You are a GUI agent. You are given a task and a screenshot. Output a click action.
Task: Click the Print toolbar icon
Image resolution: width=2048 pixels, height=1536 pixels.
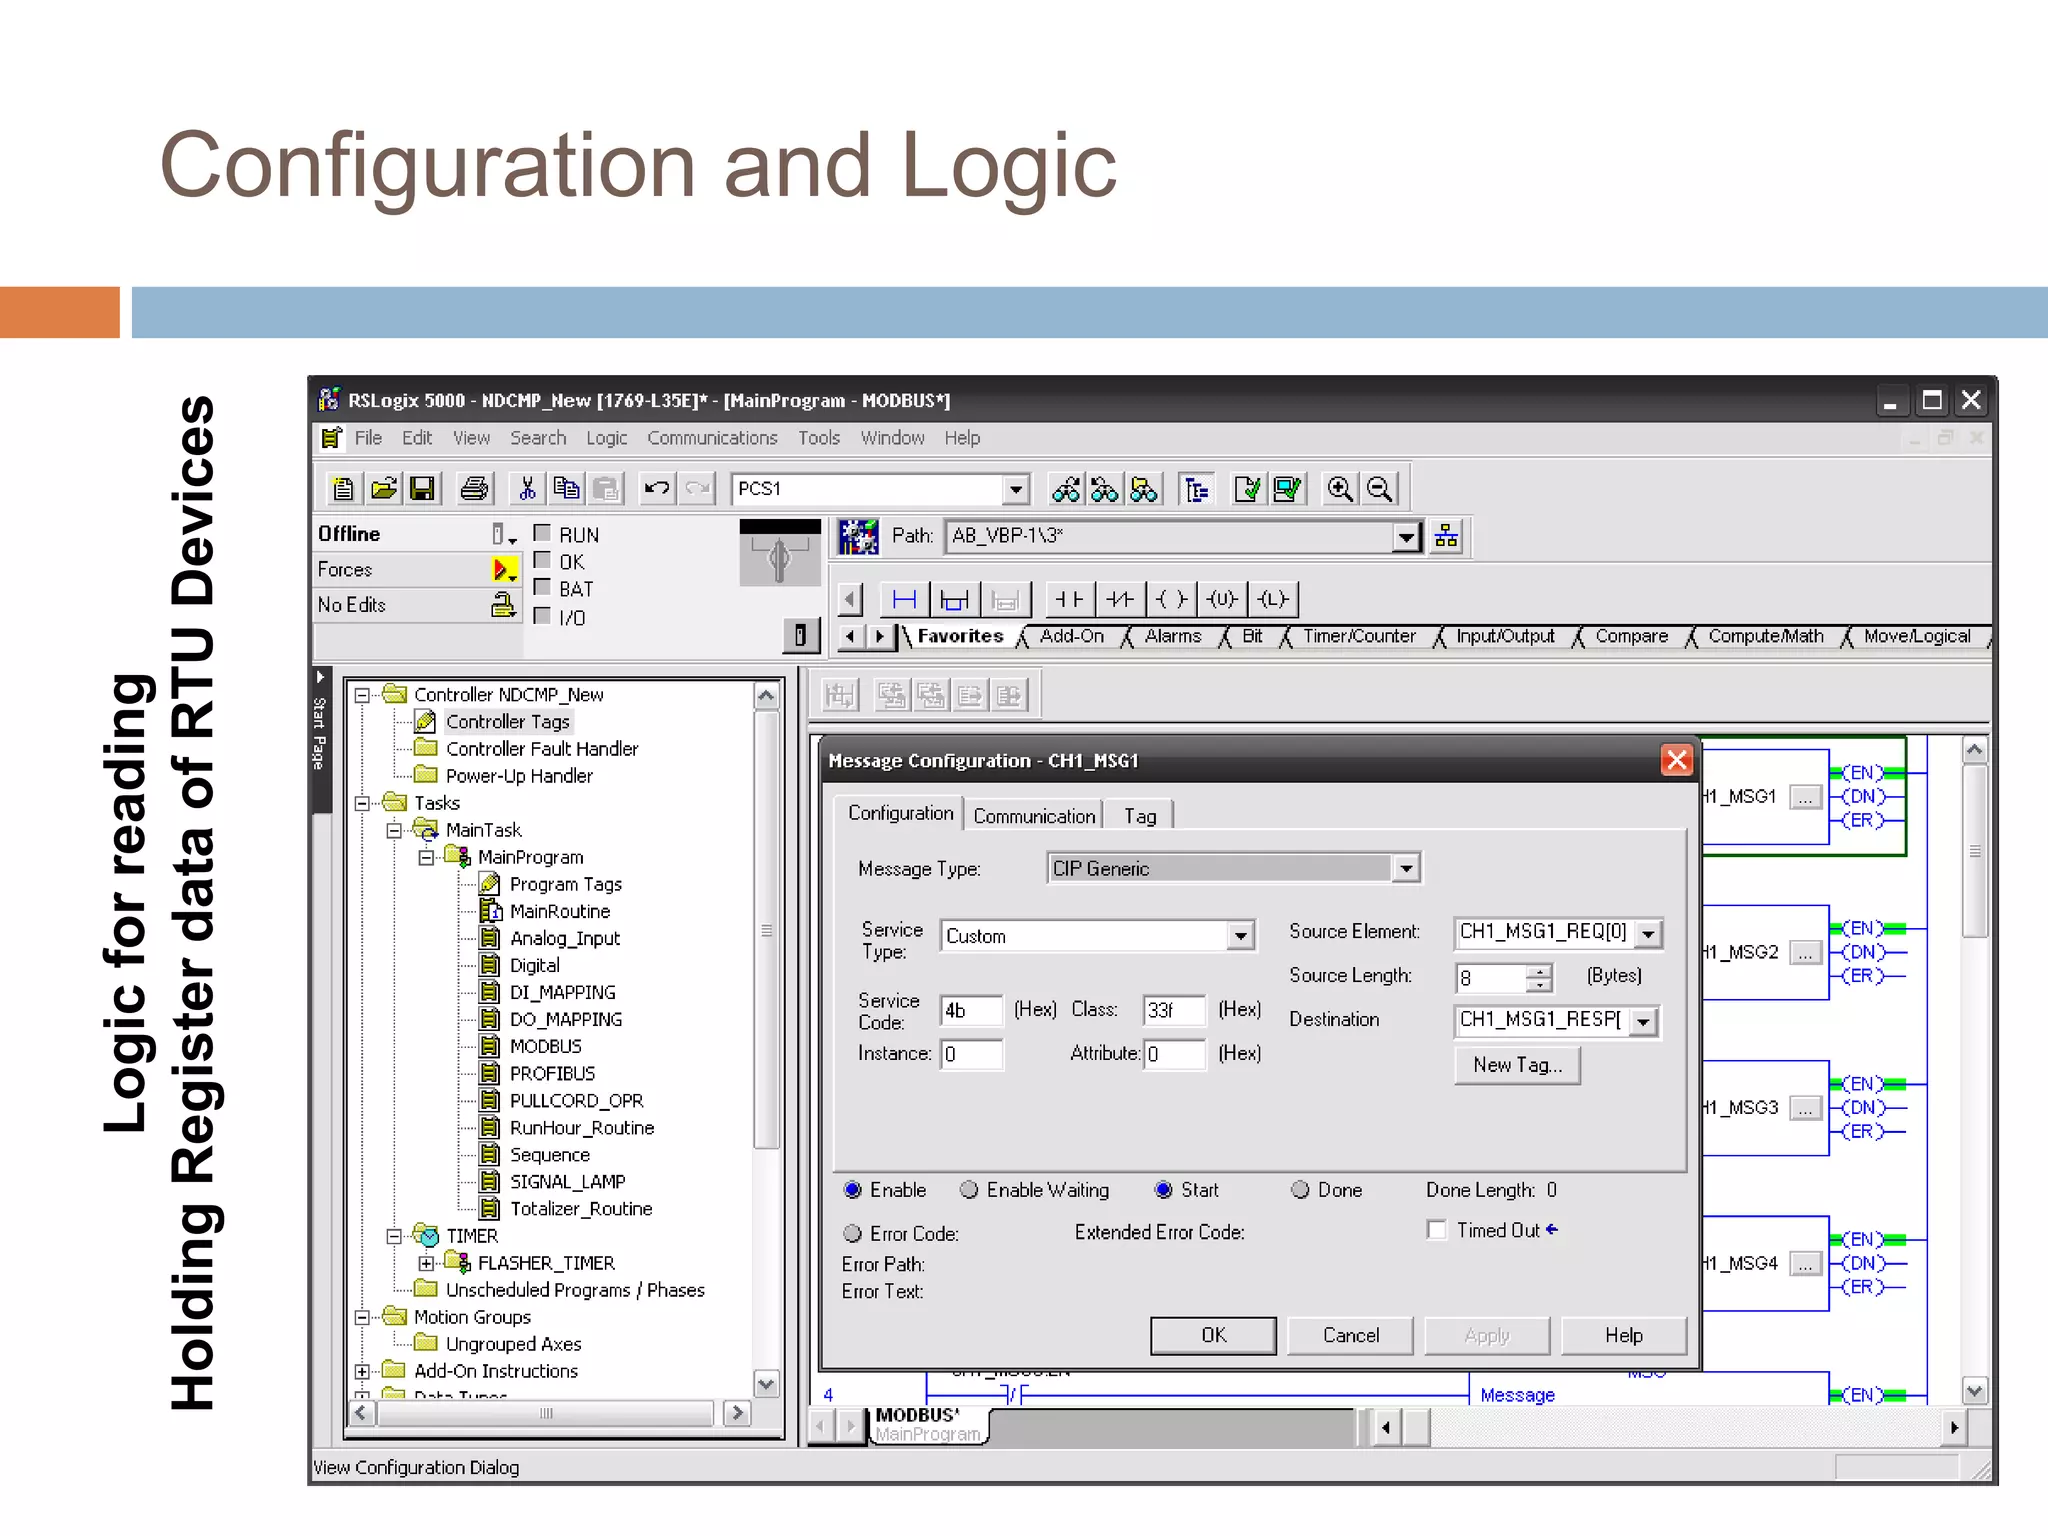pos(475,488)
